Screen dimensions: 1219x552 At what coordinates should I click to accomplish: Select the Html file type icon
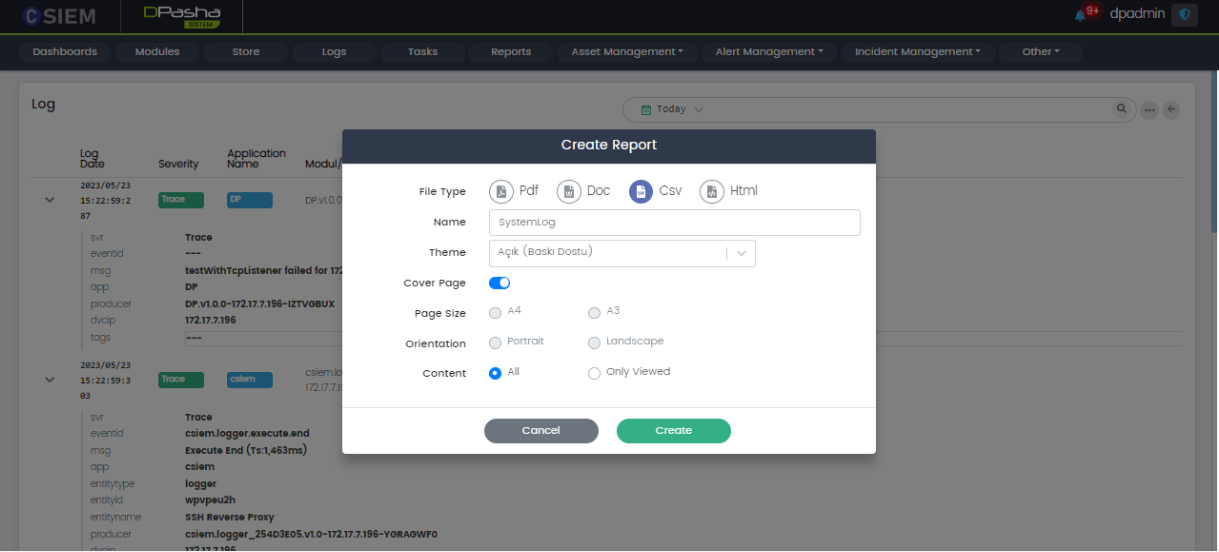(711, 191)
